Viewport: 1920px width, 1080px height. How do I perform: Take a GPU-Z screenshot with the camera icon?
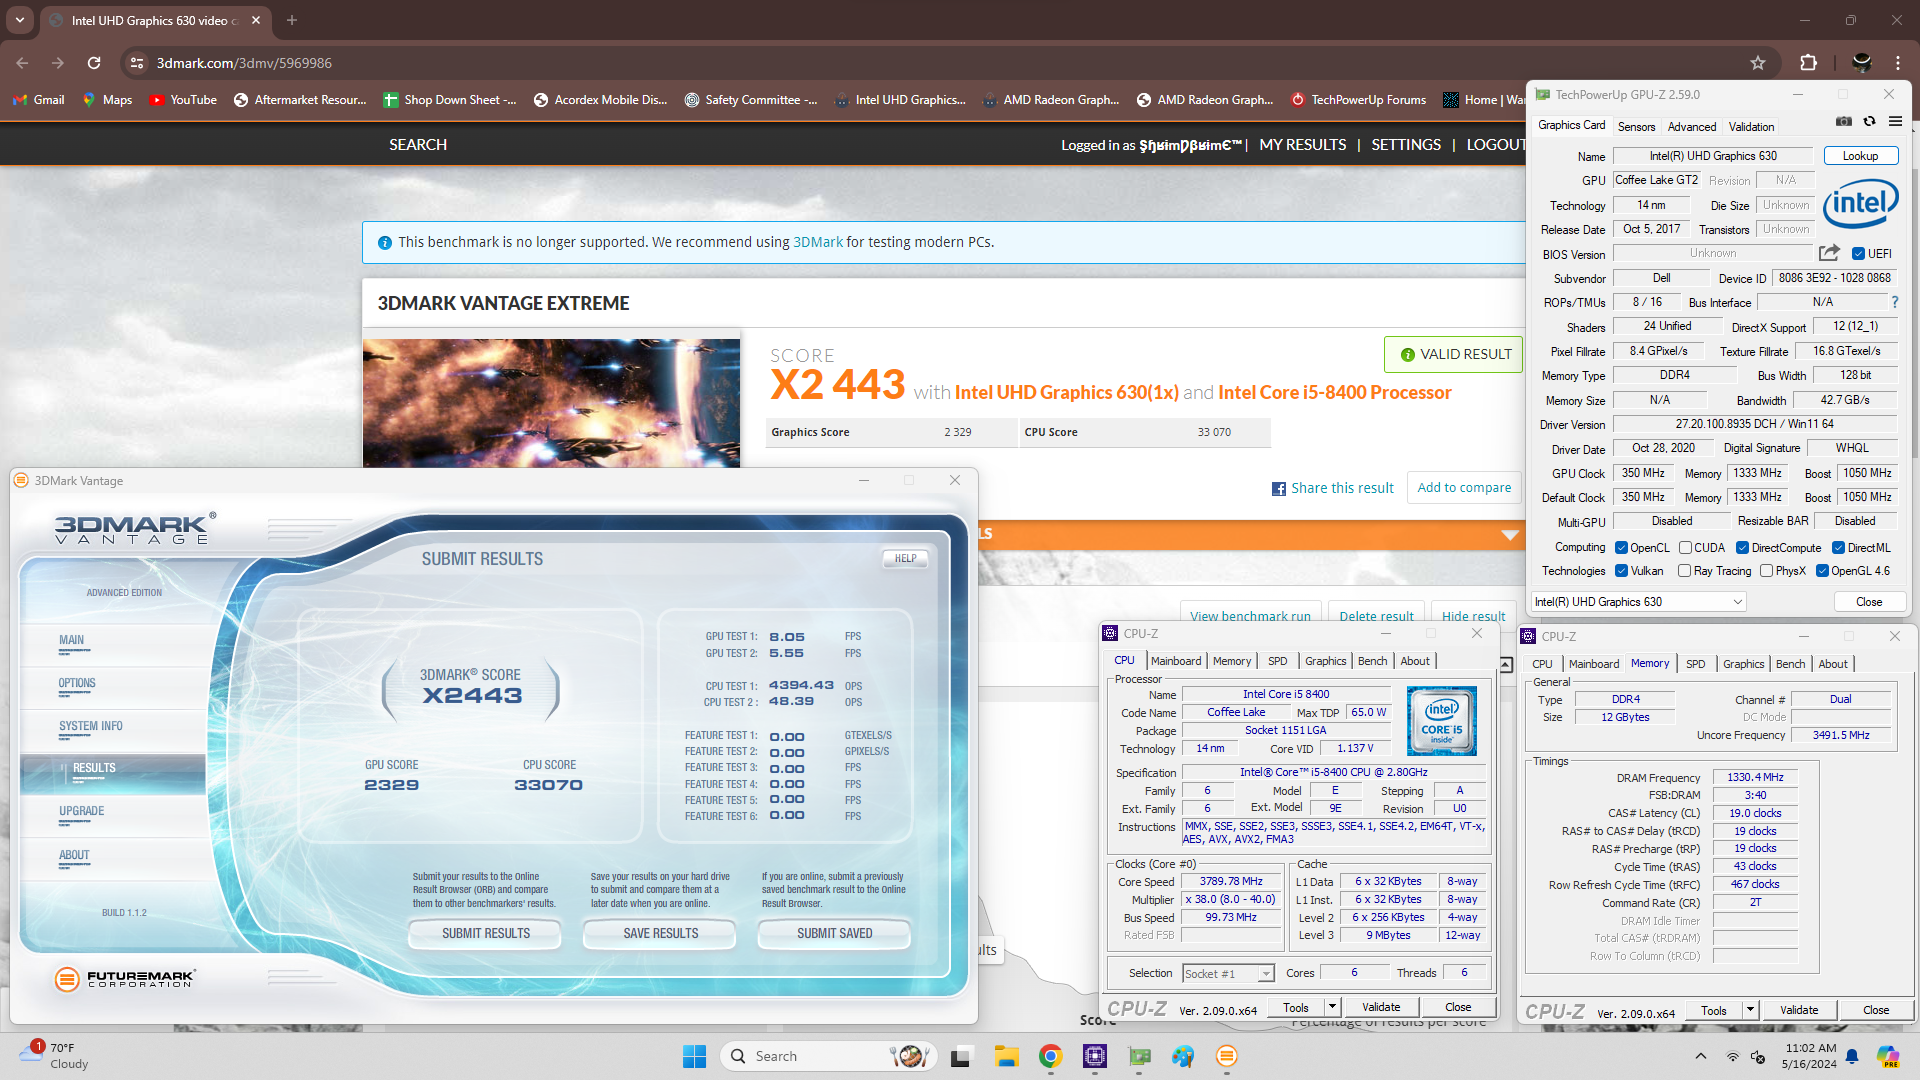(x=1844, y=121)
